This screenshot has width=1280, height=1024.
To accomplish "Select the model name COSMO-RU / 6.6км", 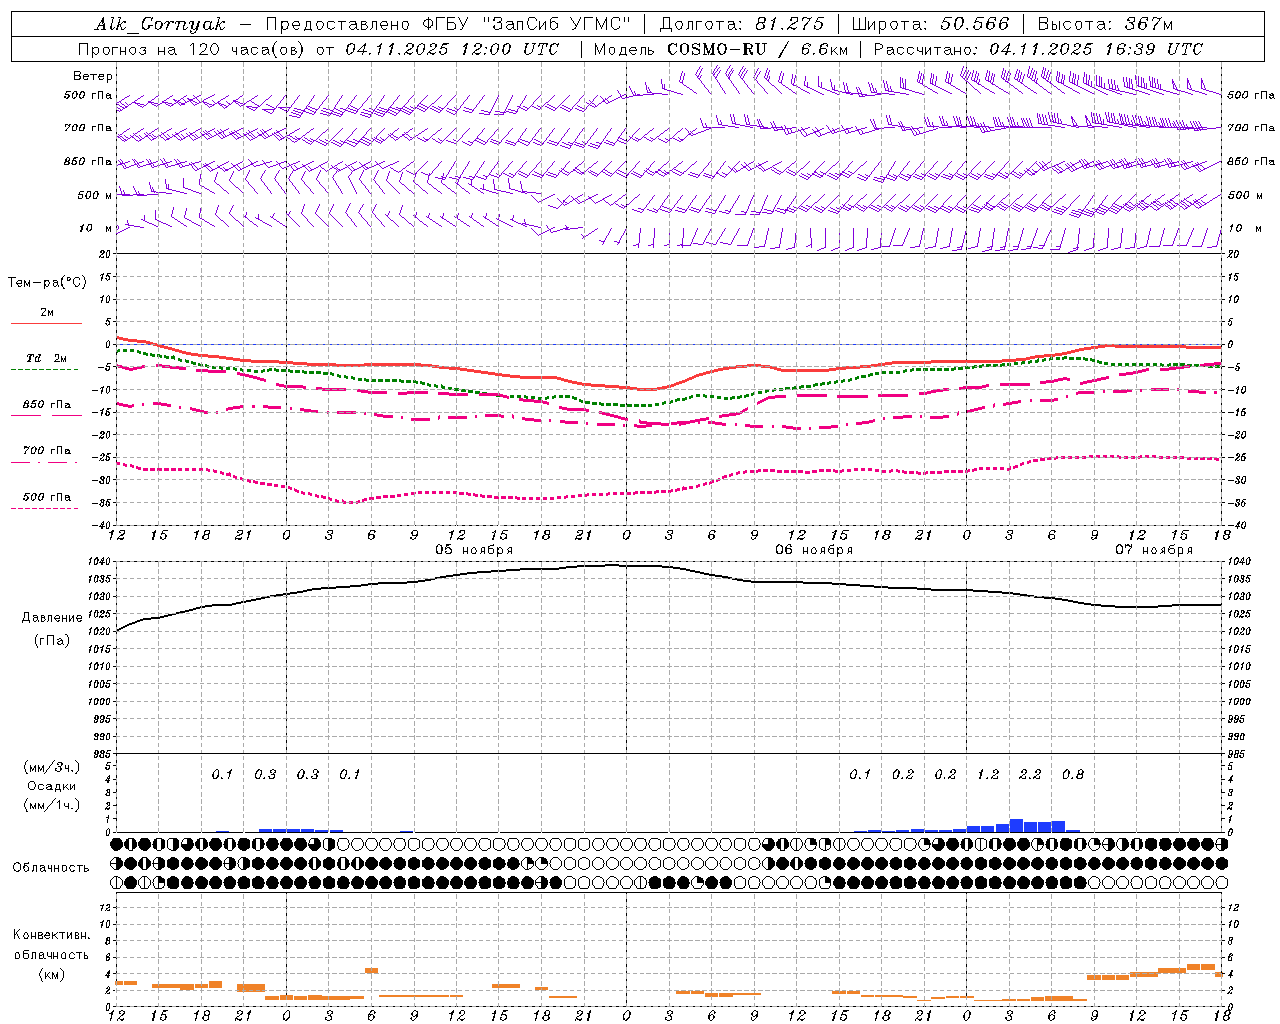I will coord(757,49).
